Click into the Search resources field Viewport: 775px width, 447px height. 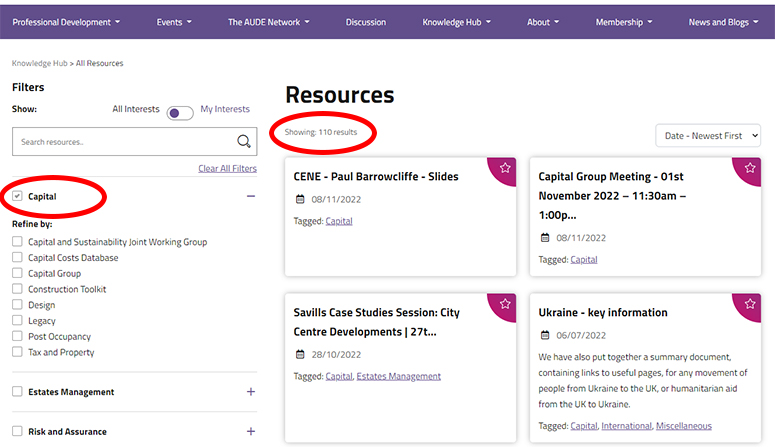pos(120,142)
